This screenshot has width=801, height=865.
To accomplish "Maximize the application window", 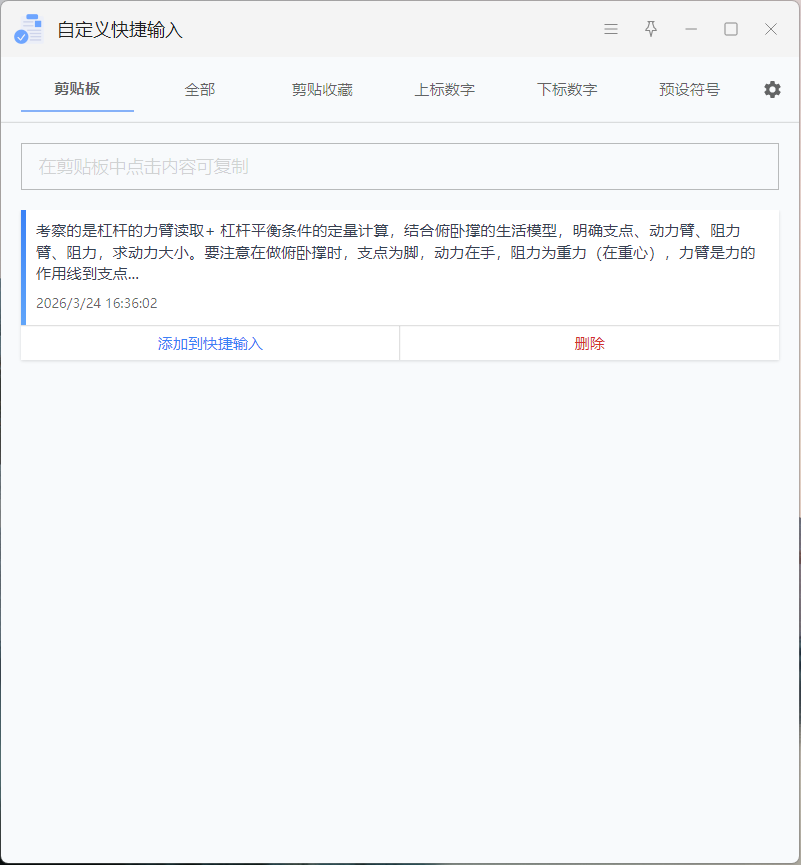I will tap(731, 30).
